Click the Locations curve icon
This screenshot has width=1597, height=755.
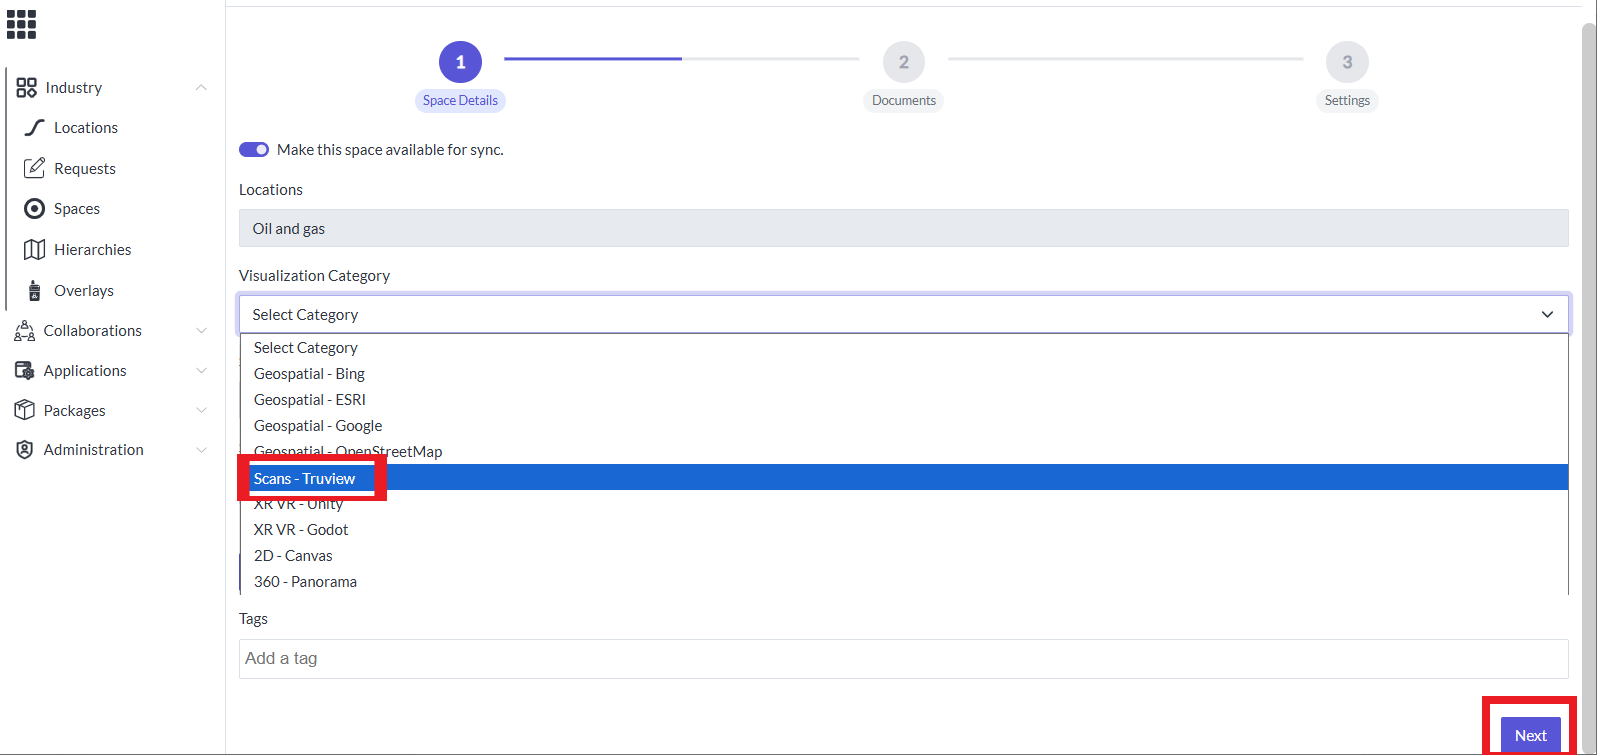pos(35,128)
